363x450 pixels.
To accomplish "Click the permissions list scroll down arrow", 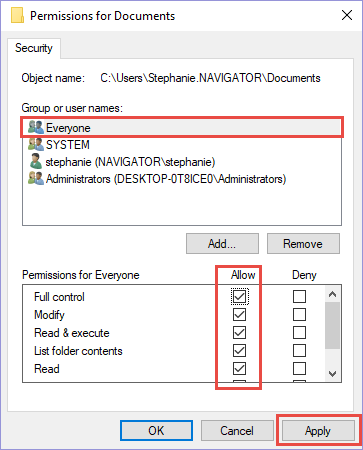I will [332, 374].
